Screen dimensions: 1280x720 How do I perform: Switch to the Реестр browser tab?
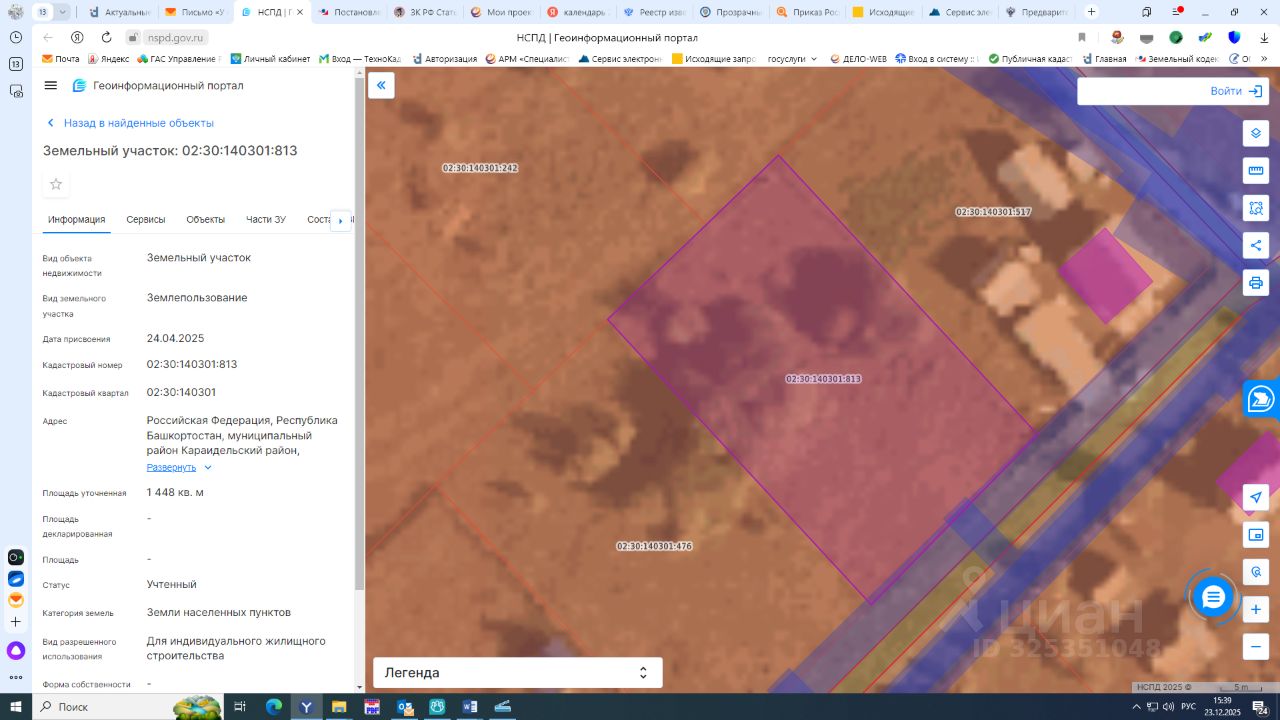[654, 12]
